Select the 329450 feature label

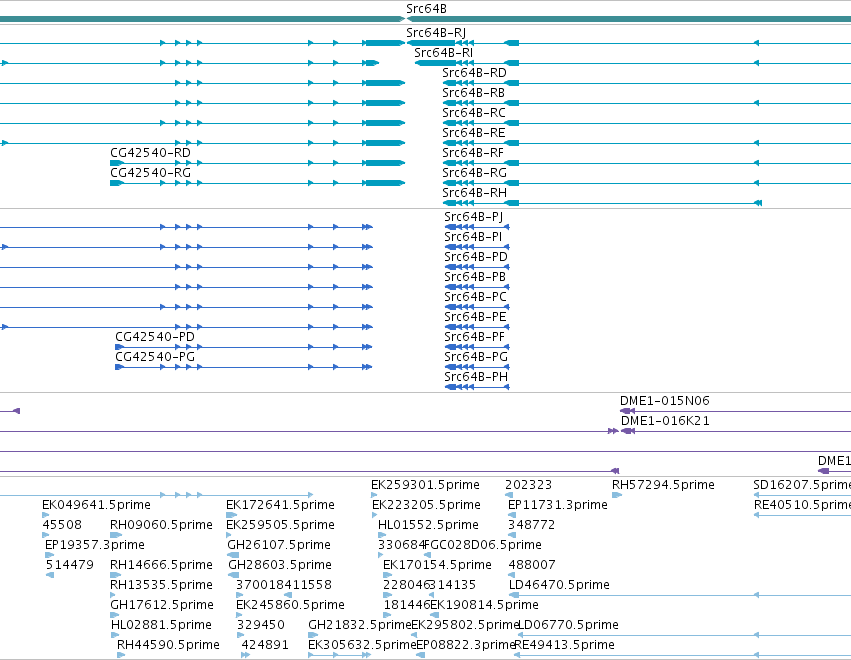(261, 626)
